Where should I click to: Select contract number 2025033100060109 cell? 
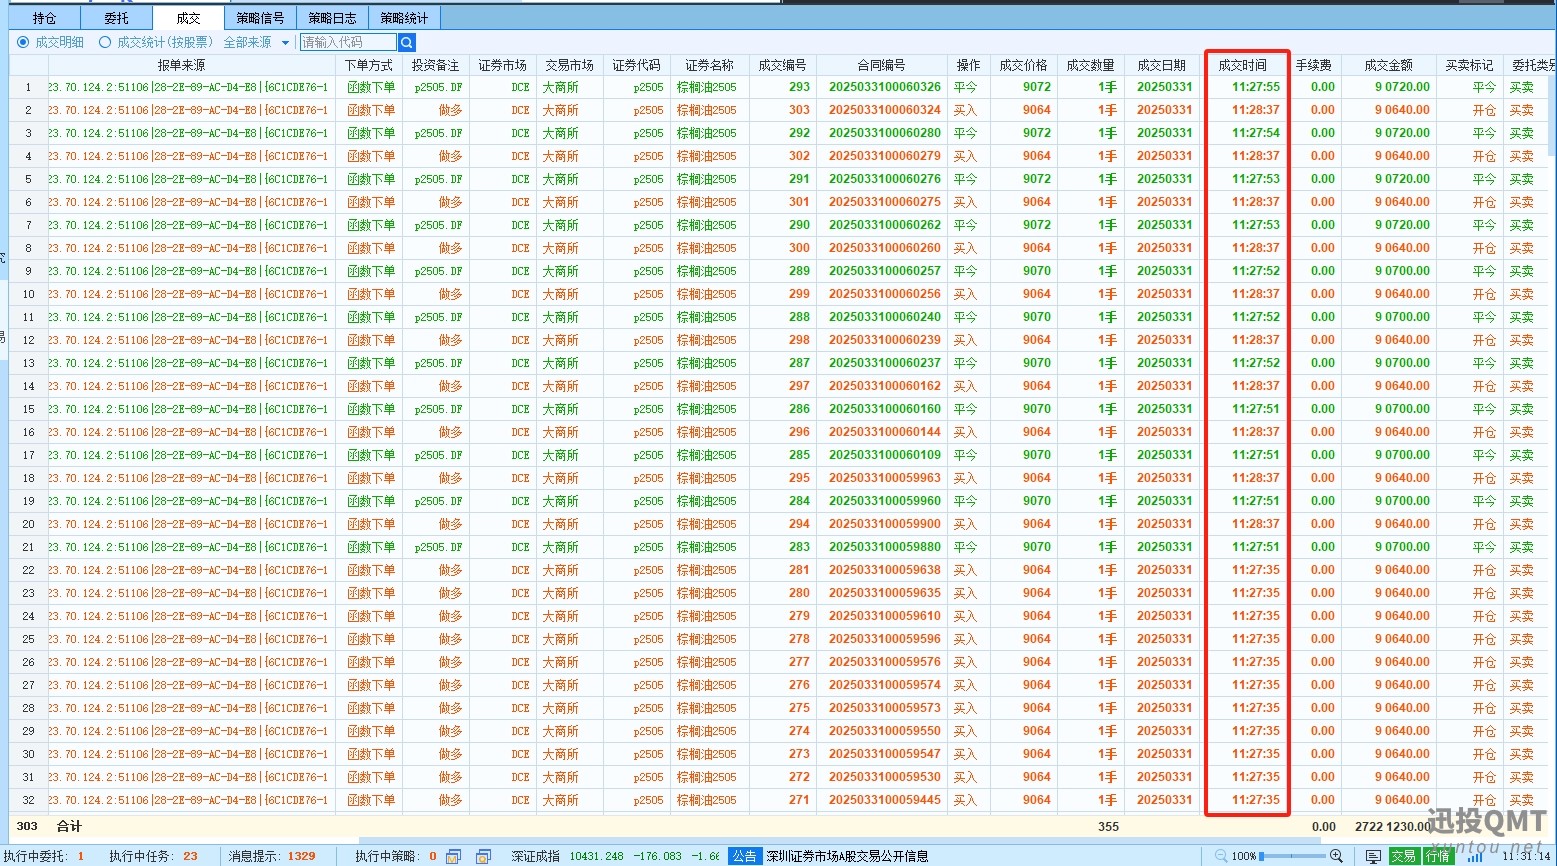tap(884, 455)
